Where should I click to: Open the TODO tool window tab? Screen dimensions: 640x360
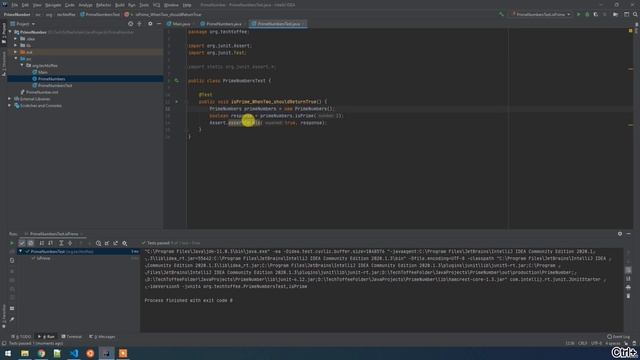[21, 337]
